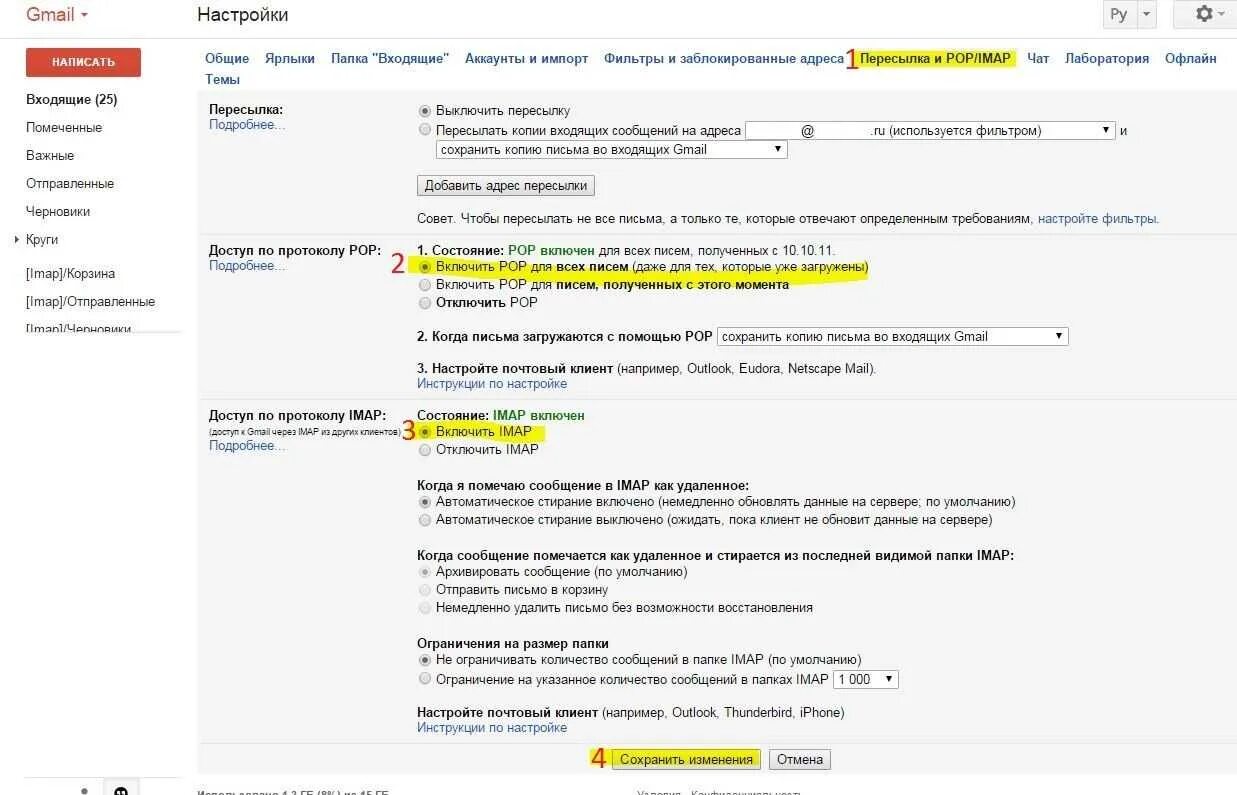Viewport: 1237px width, 795px height.
Task: Switch to the Чат tab
Action: [1038, 59]
